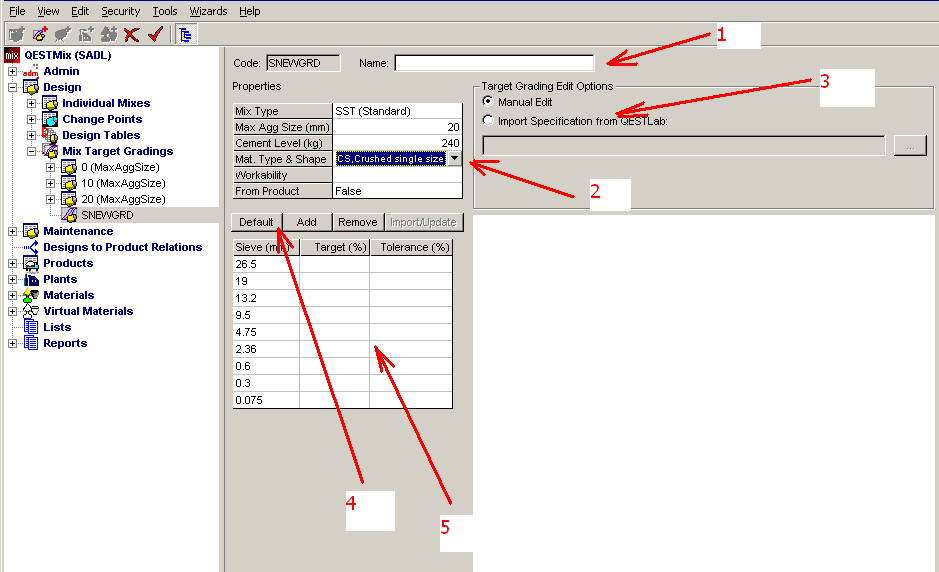The width and height of the screenshot is (939, 572).
Task: Click the Products tree node icon
Action: click(31, 263)
